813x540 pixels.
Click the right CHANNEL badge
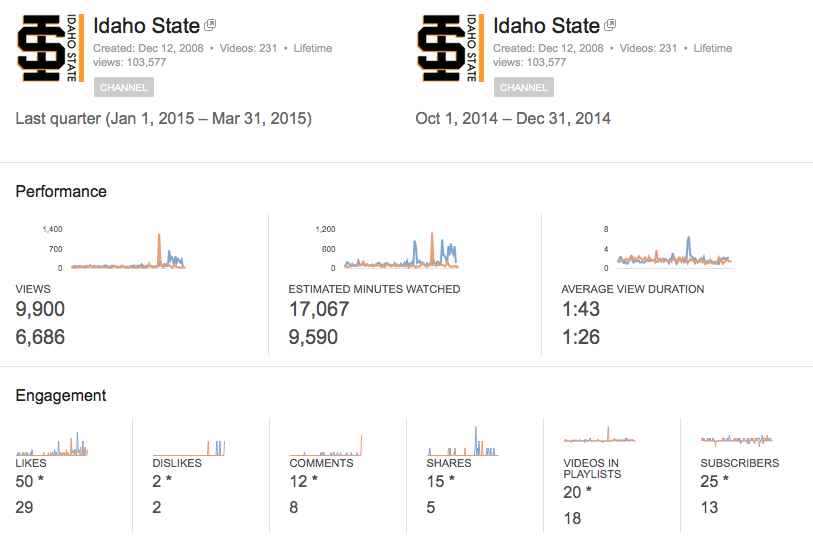tap(524, 87)
